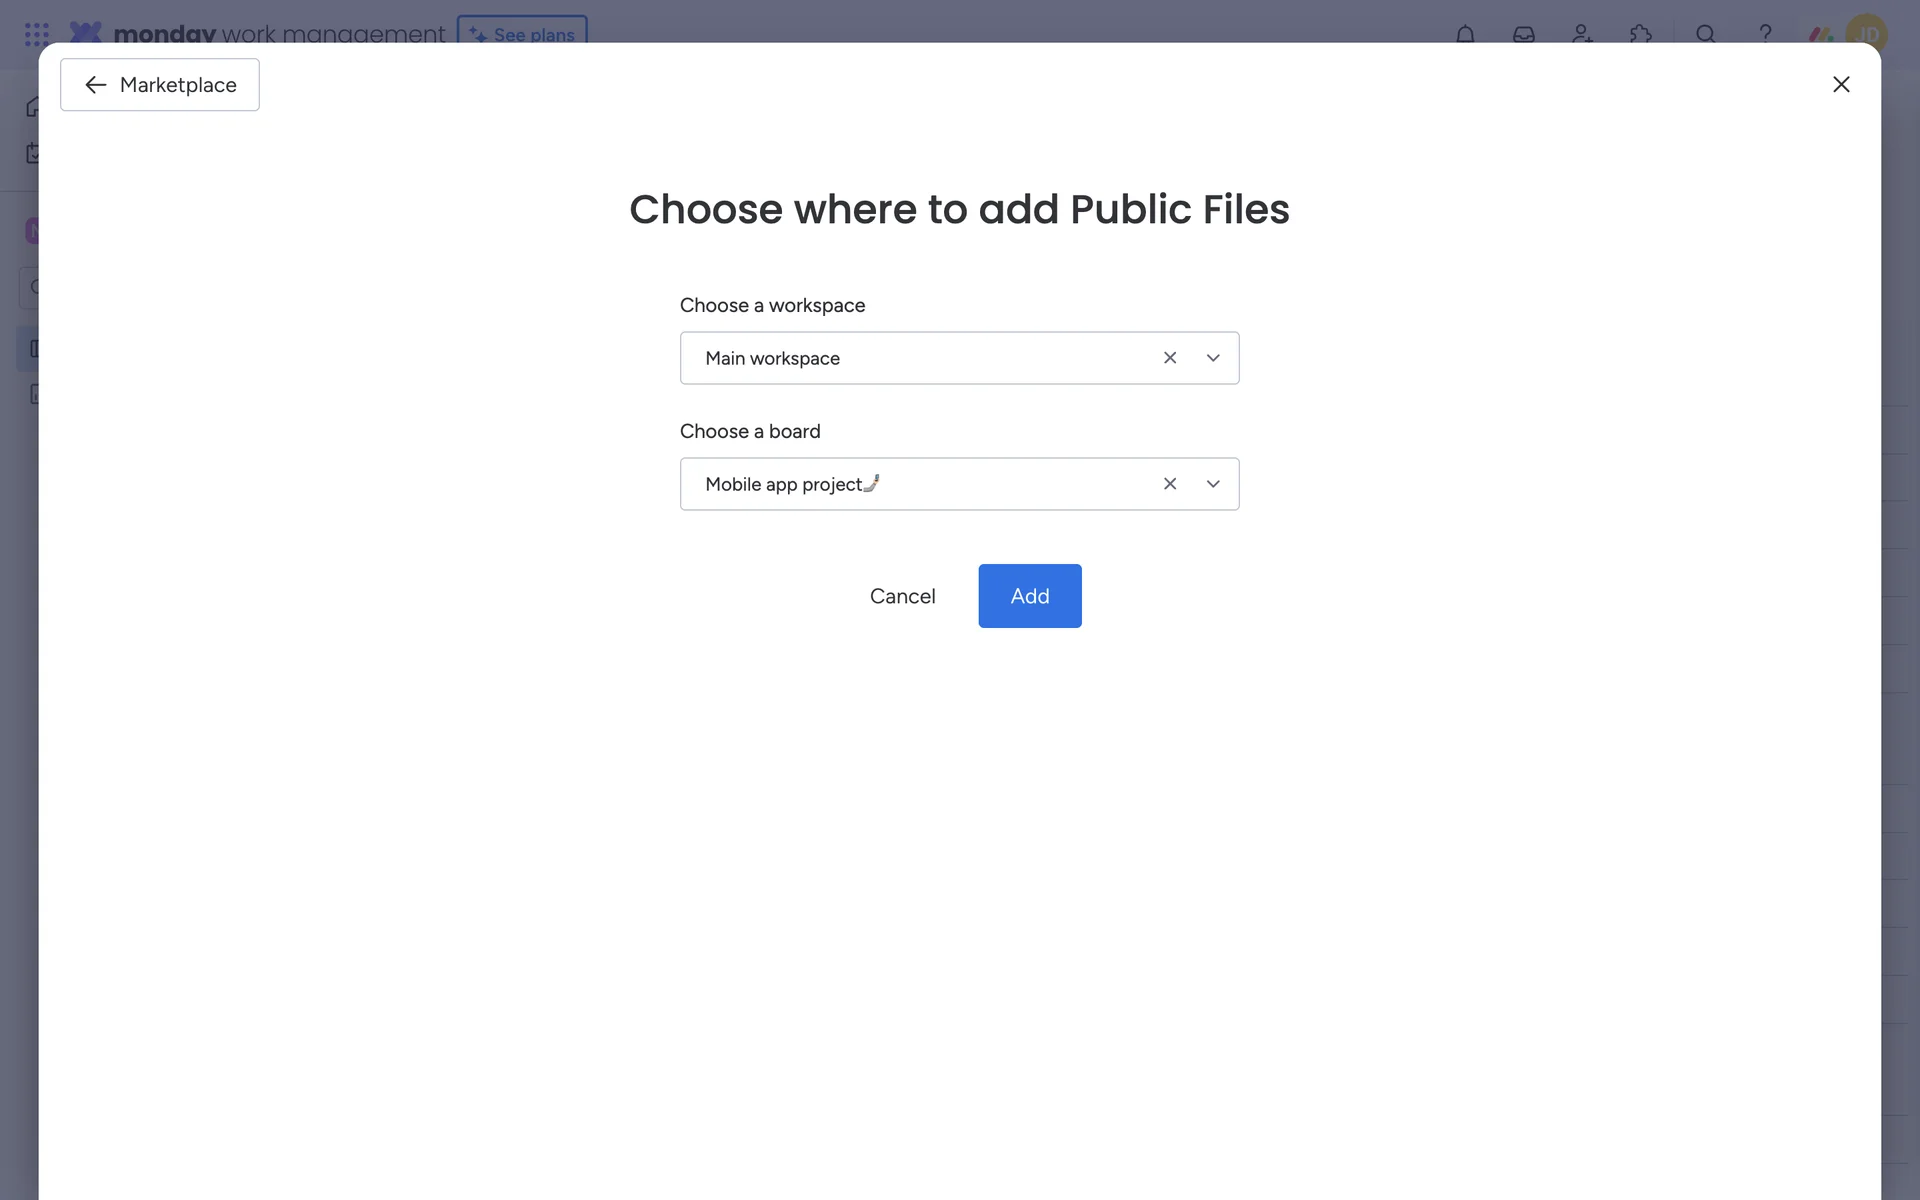Open the notifications bell

[1465, 34]
